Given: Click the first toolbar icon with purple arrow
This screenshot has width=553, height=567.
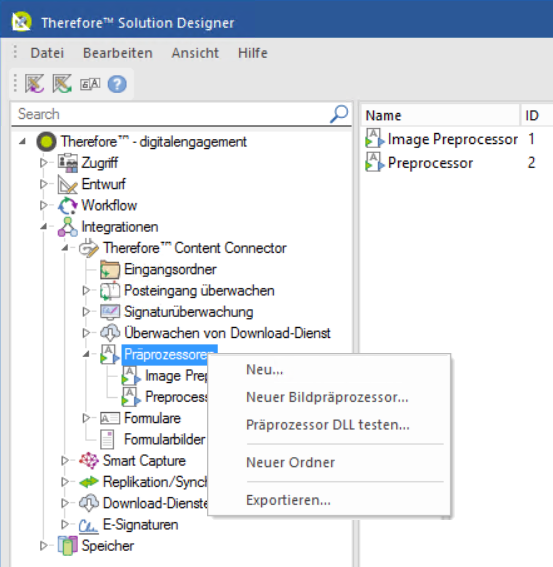Looking at the screenshot, I should pyautogui.click(x=34, y=84).
